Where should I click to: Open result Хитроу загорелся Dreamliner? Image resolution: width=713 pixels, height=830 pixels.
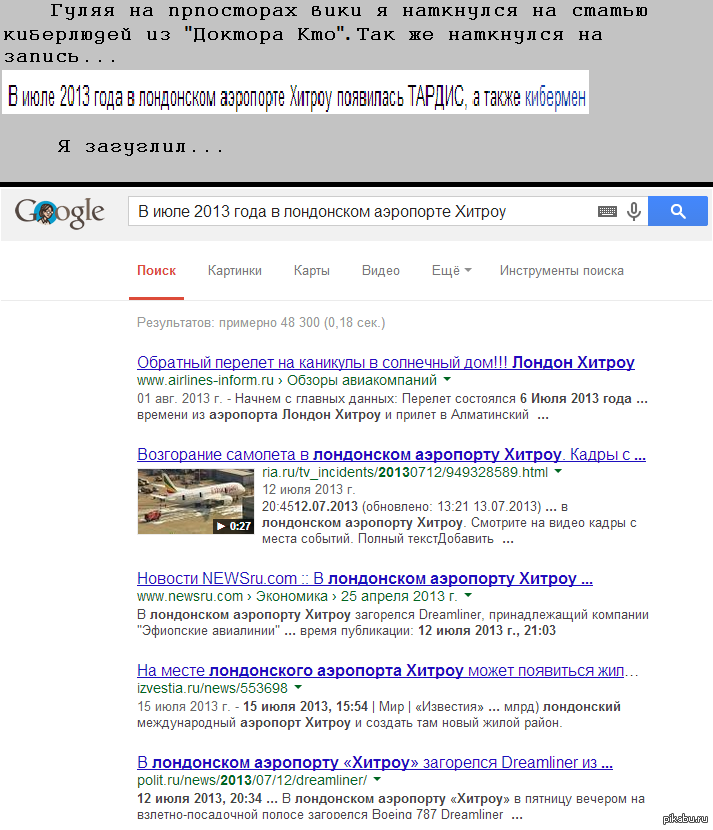click(x=375, y=762)
